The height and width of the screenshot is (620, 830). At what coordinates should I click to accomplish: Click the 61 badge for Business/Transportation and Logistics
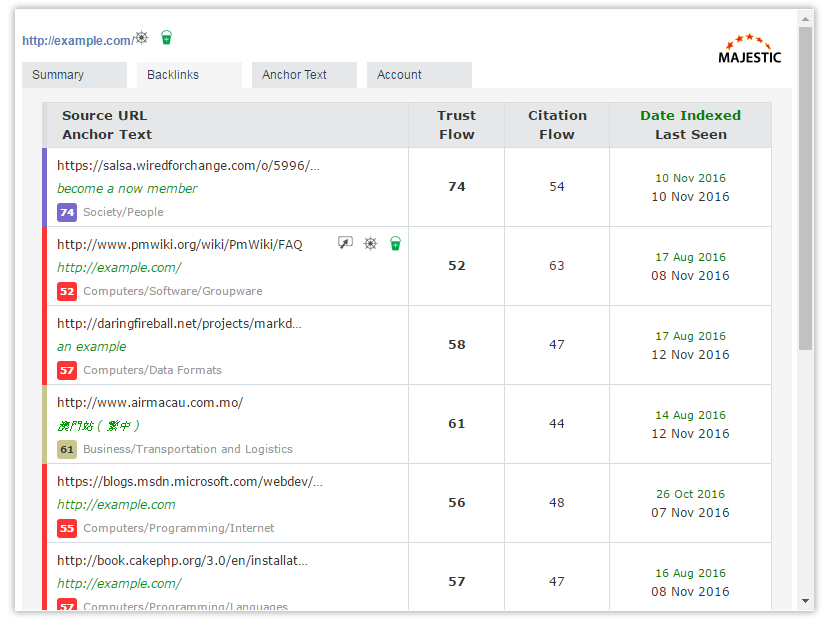[67, 449]
